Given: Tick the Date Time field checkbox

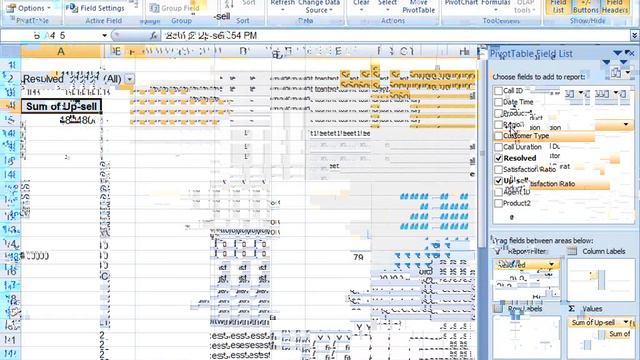Looking at the screenshot, I should tap(498, 102).
